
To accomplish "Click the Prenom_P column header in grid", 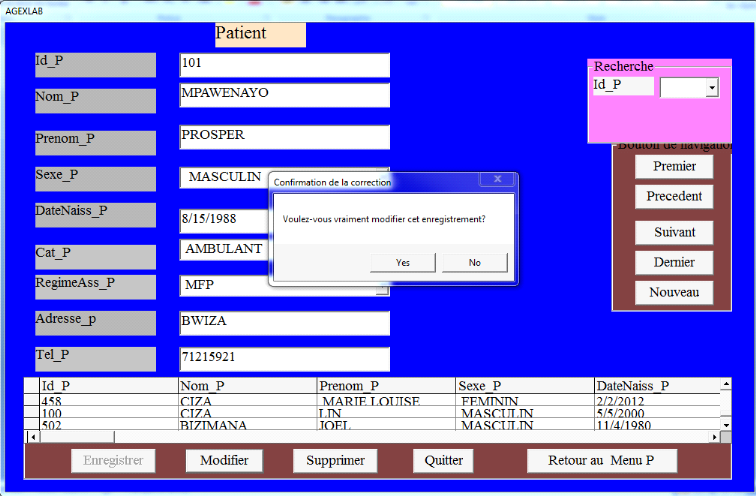I will click(387, 386).
